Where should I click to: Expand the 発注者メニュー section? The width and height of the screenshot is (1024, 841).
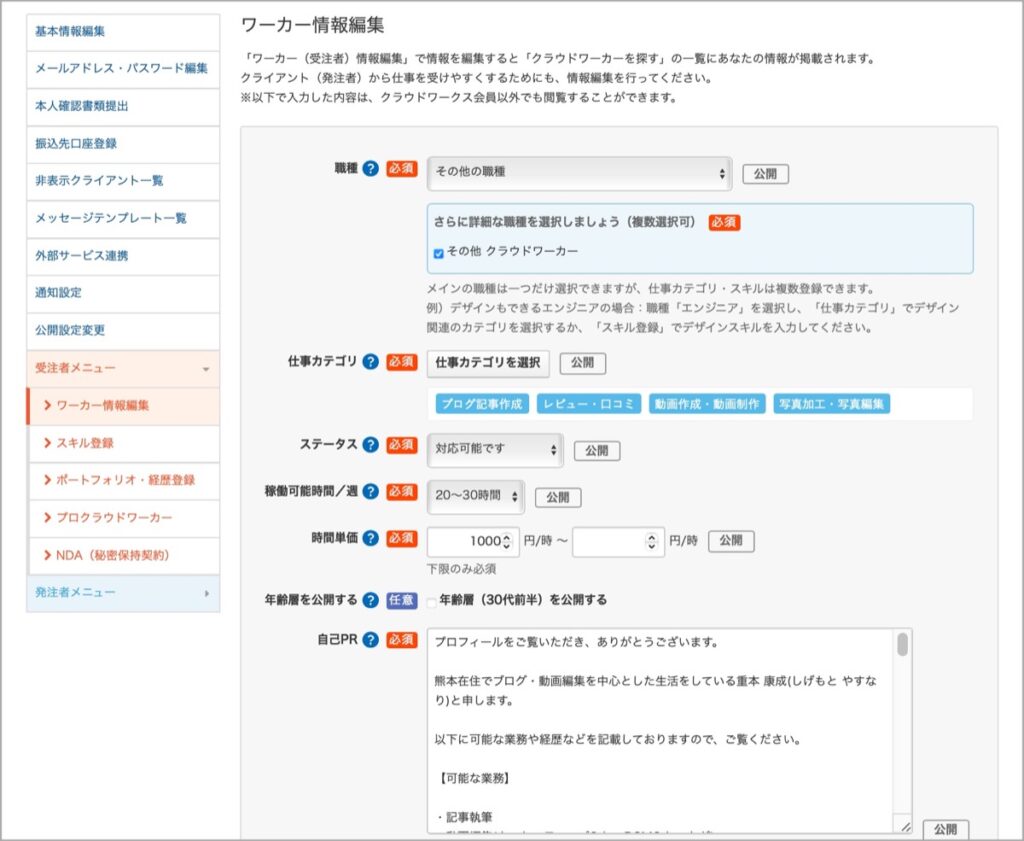point(123,593)
